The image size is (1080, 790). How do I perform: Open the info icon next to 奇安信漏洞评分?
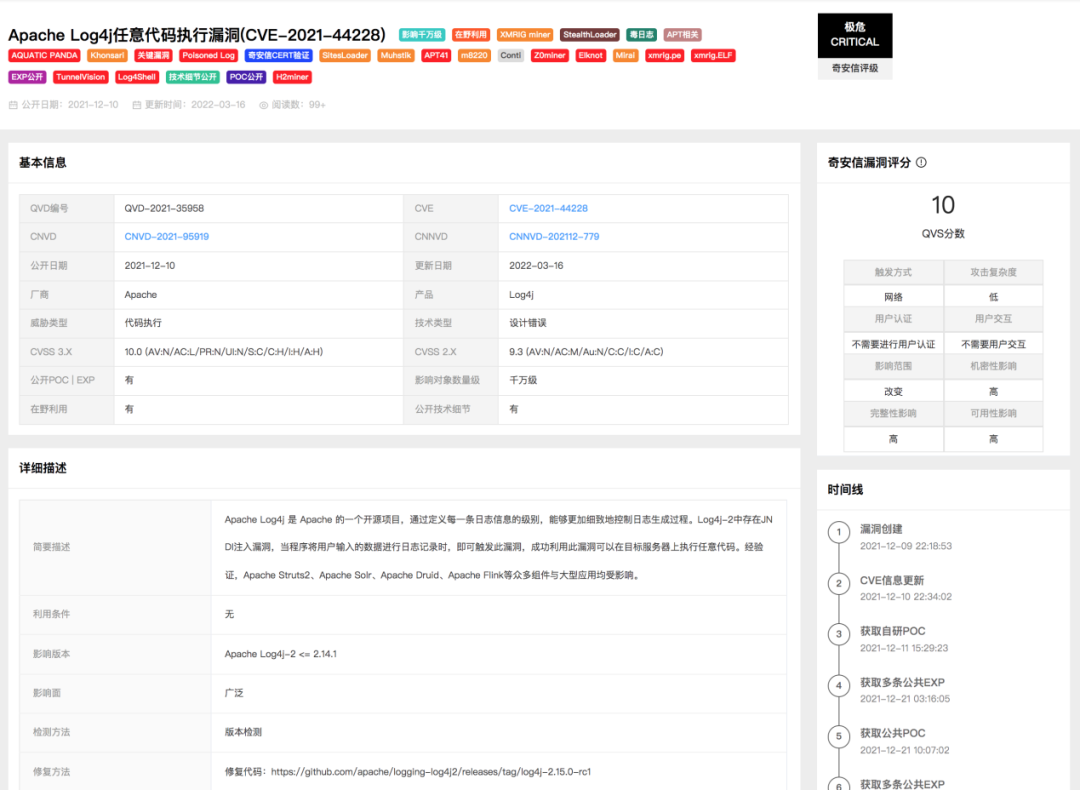coord(921,163)
